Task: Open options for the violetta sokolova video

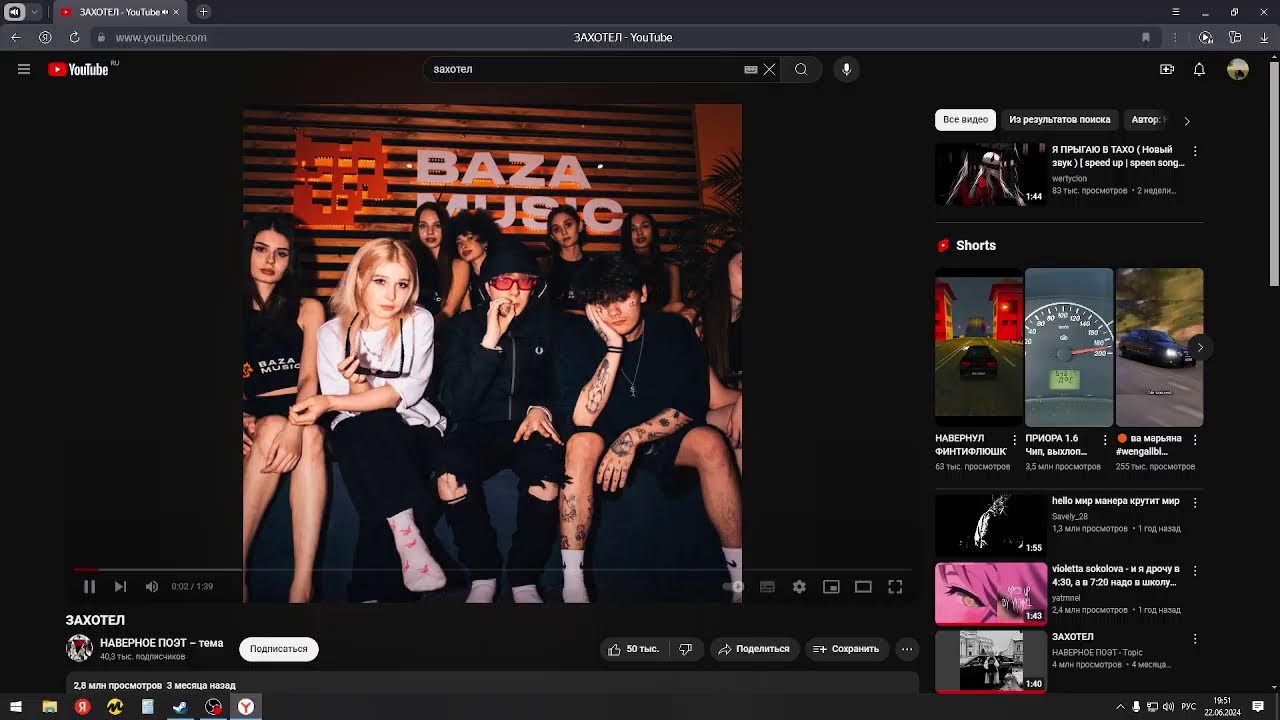Action: coord(1195,571)
